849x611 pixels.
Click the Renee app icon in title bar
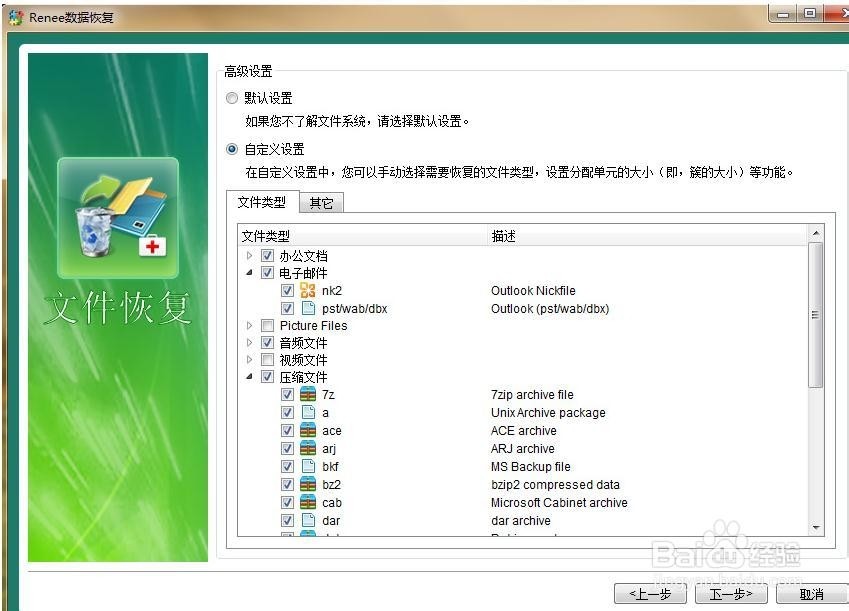(16, 17)
